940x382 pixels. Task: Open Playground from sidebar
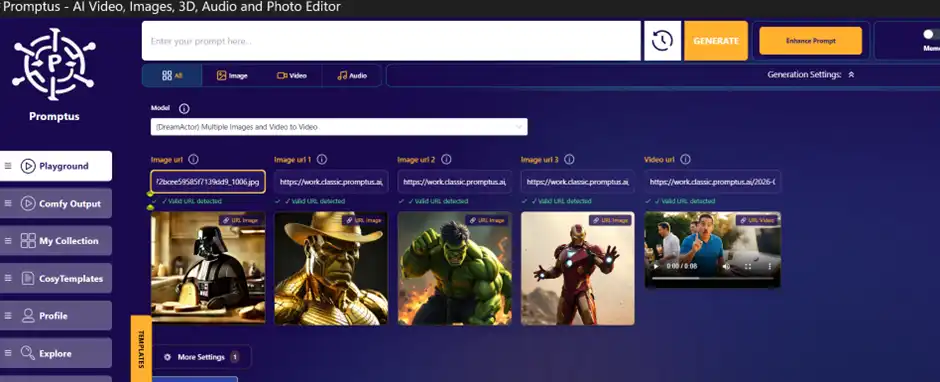click(56, 166)
